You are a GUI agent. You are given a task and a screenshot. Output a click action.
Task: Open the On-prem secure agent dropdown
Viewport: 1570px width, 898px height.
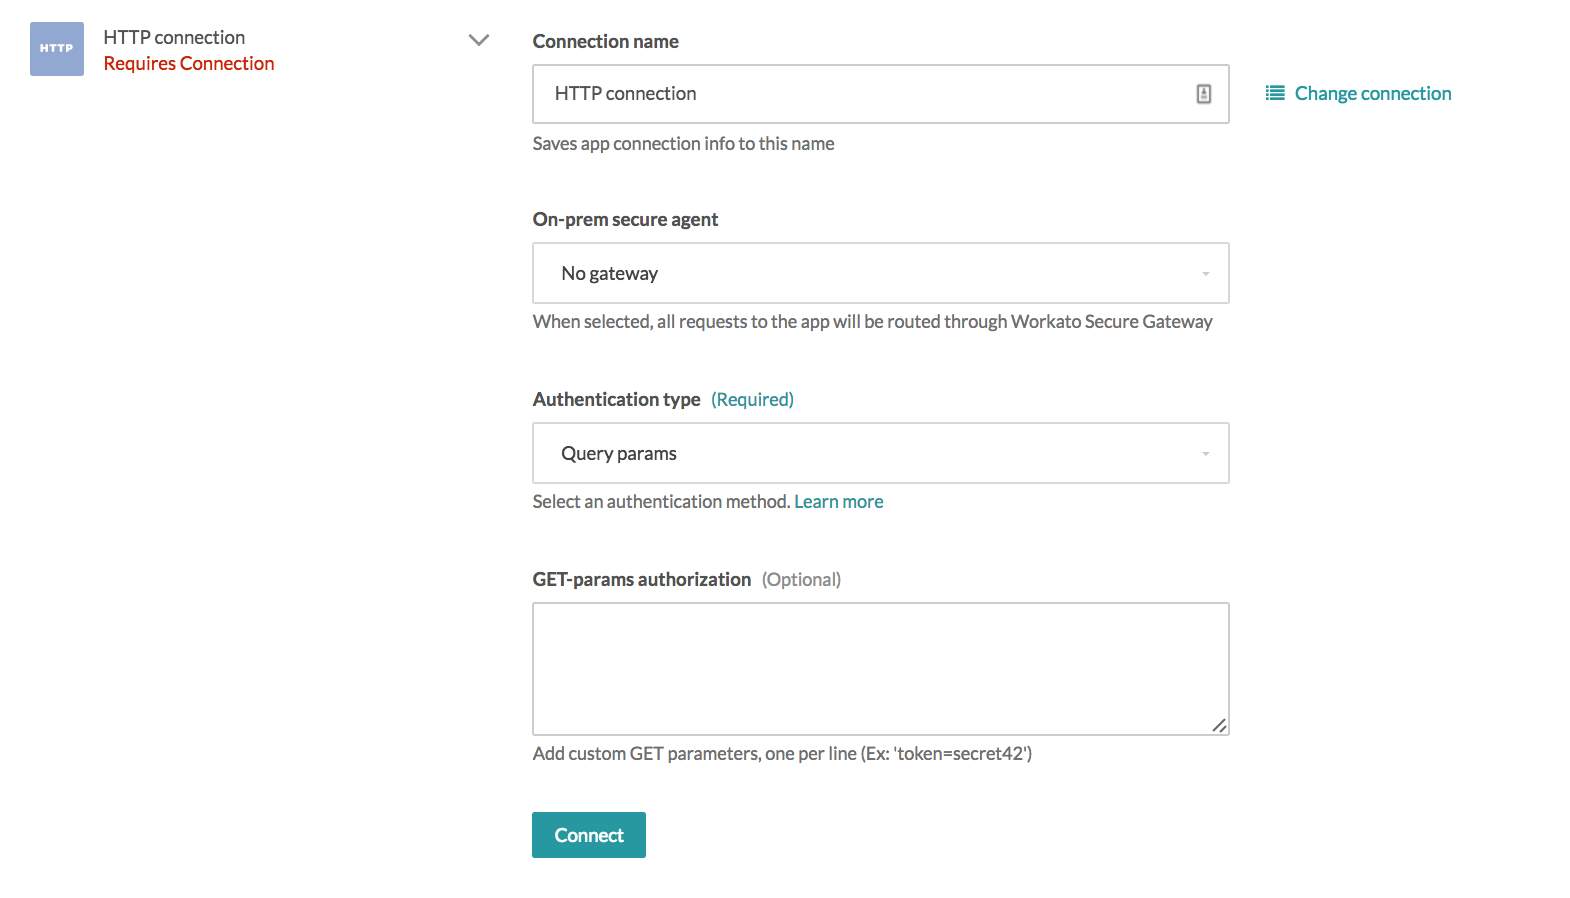pyautogui.click(x=880, y=272)
